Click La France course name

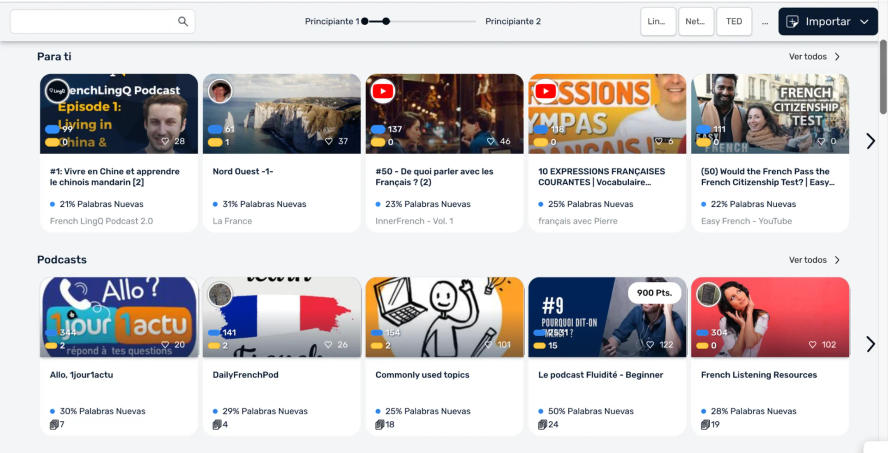pyautogui.click(x=232, y=221)
